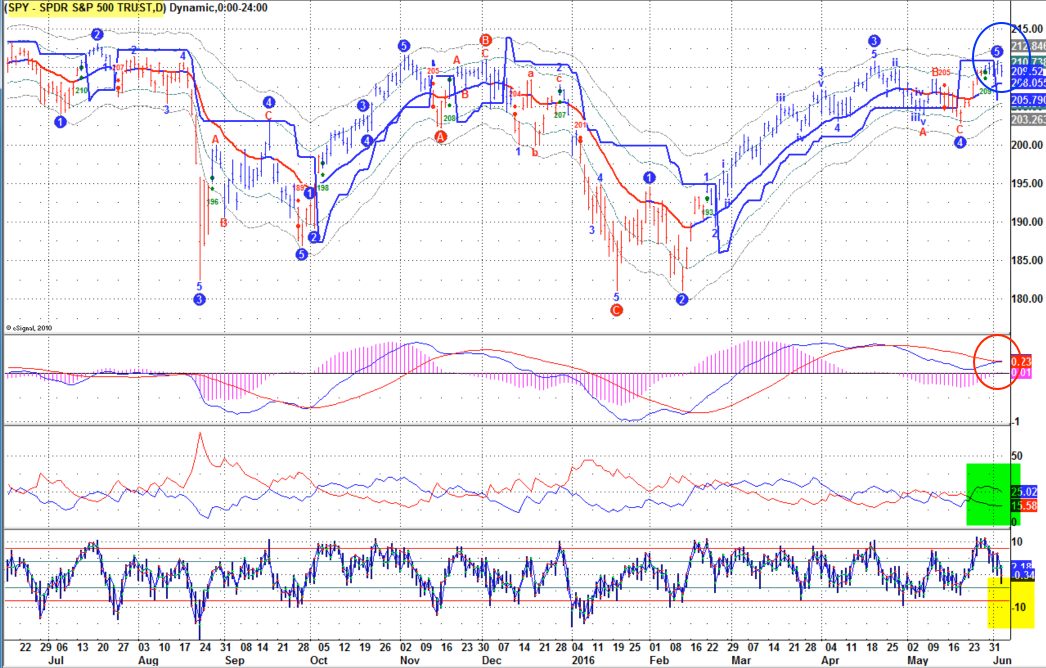Click the 2.18 oscillator value label

pyautogui.click(x=1029, y=564)
